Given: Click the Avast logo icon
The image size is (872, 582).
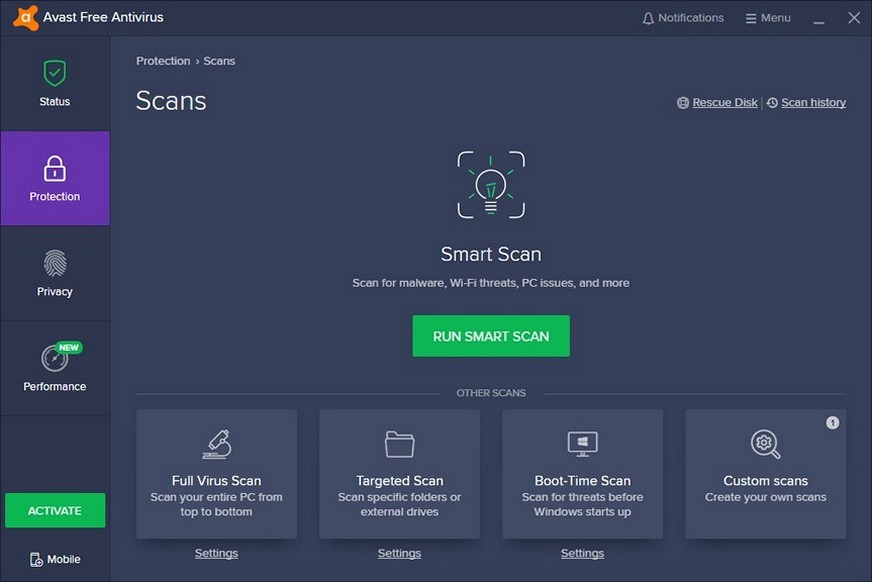Looking at the screenshot, I should pyautogui.click(x=26, y=18).
